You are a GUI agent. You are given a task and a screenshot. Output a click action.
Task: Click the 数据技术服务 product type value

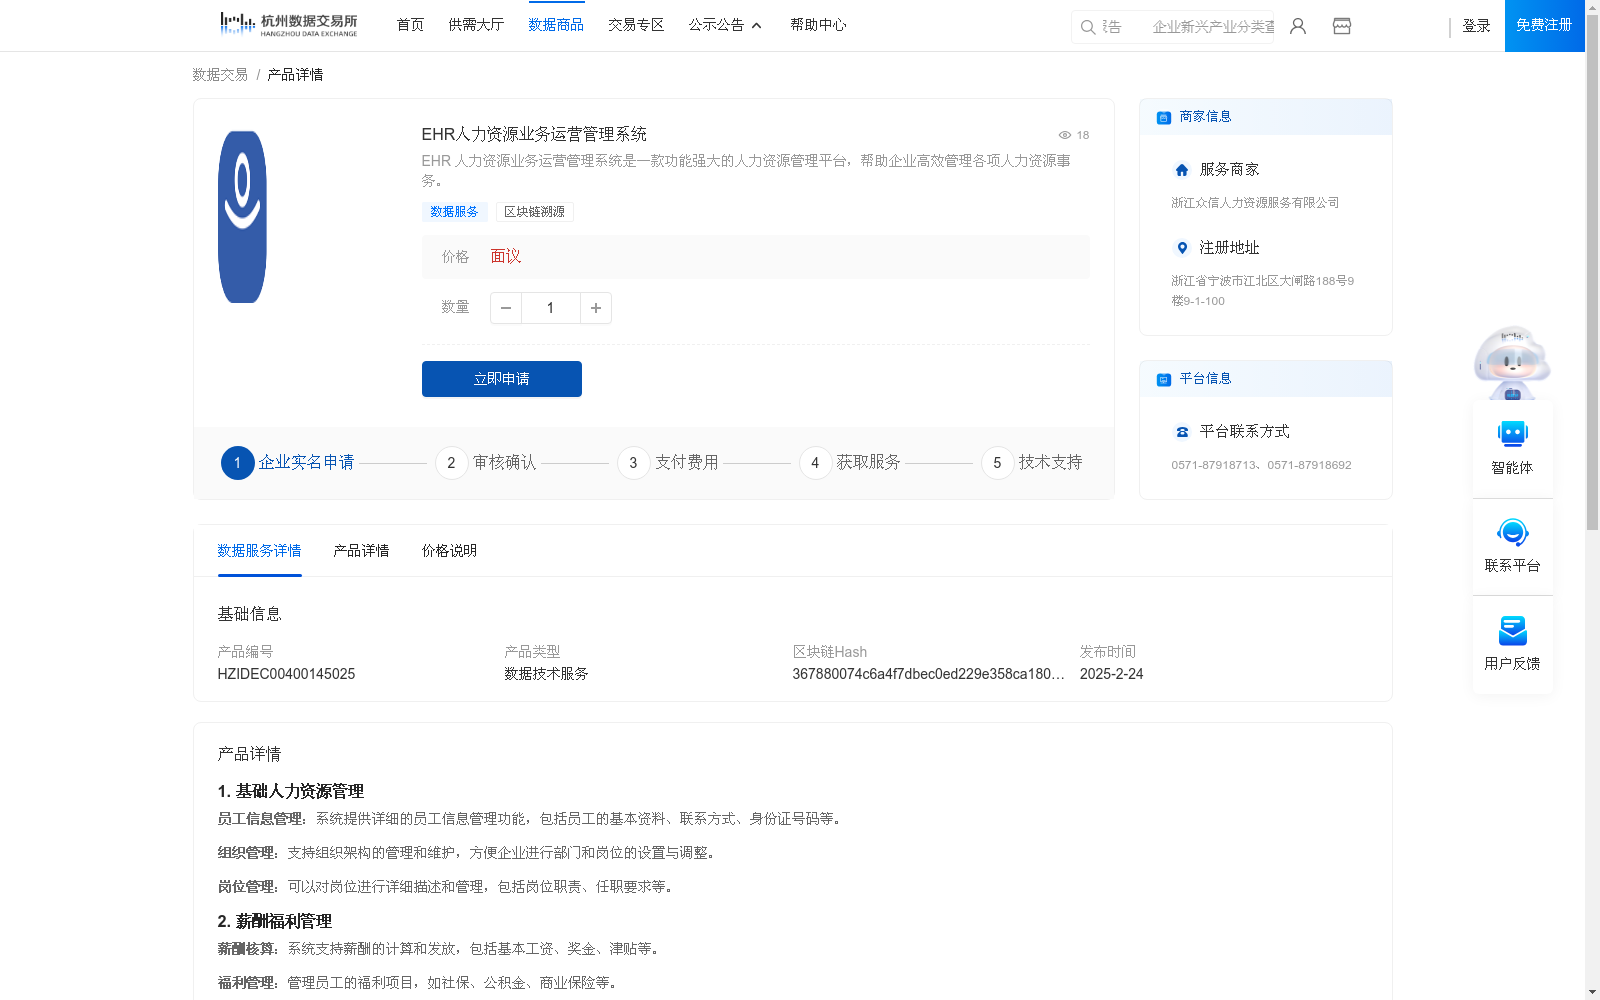[x=546, y=674]
